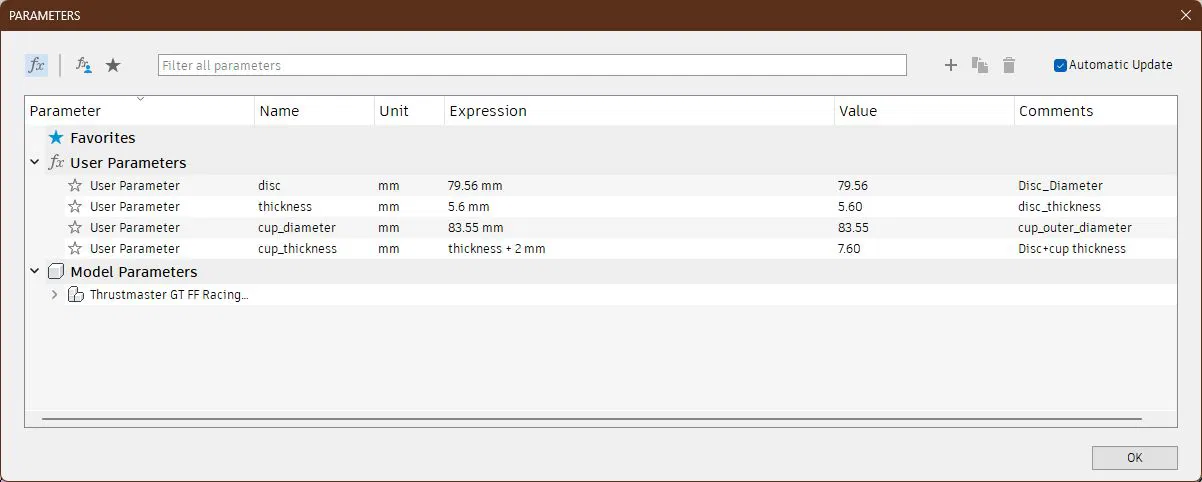Show only user parameters filter icon
The width and height of the screenshot is (1202, 482).
(x=84, y=65)
